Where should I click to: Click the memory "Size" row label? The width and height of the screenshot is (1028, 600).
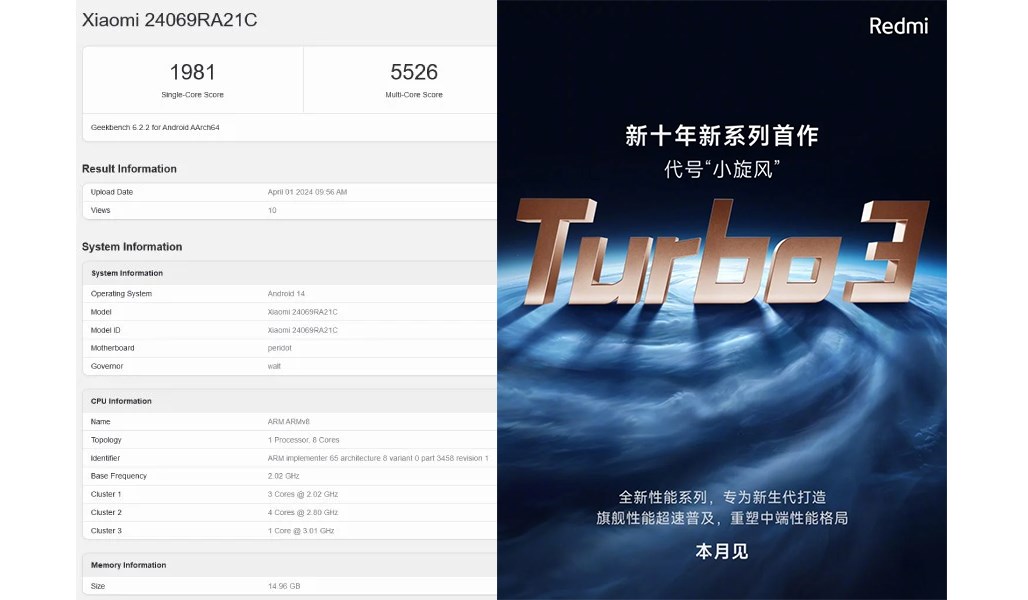98,586
